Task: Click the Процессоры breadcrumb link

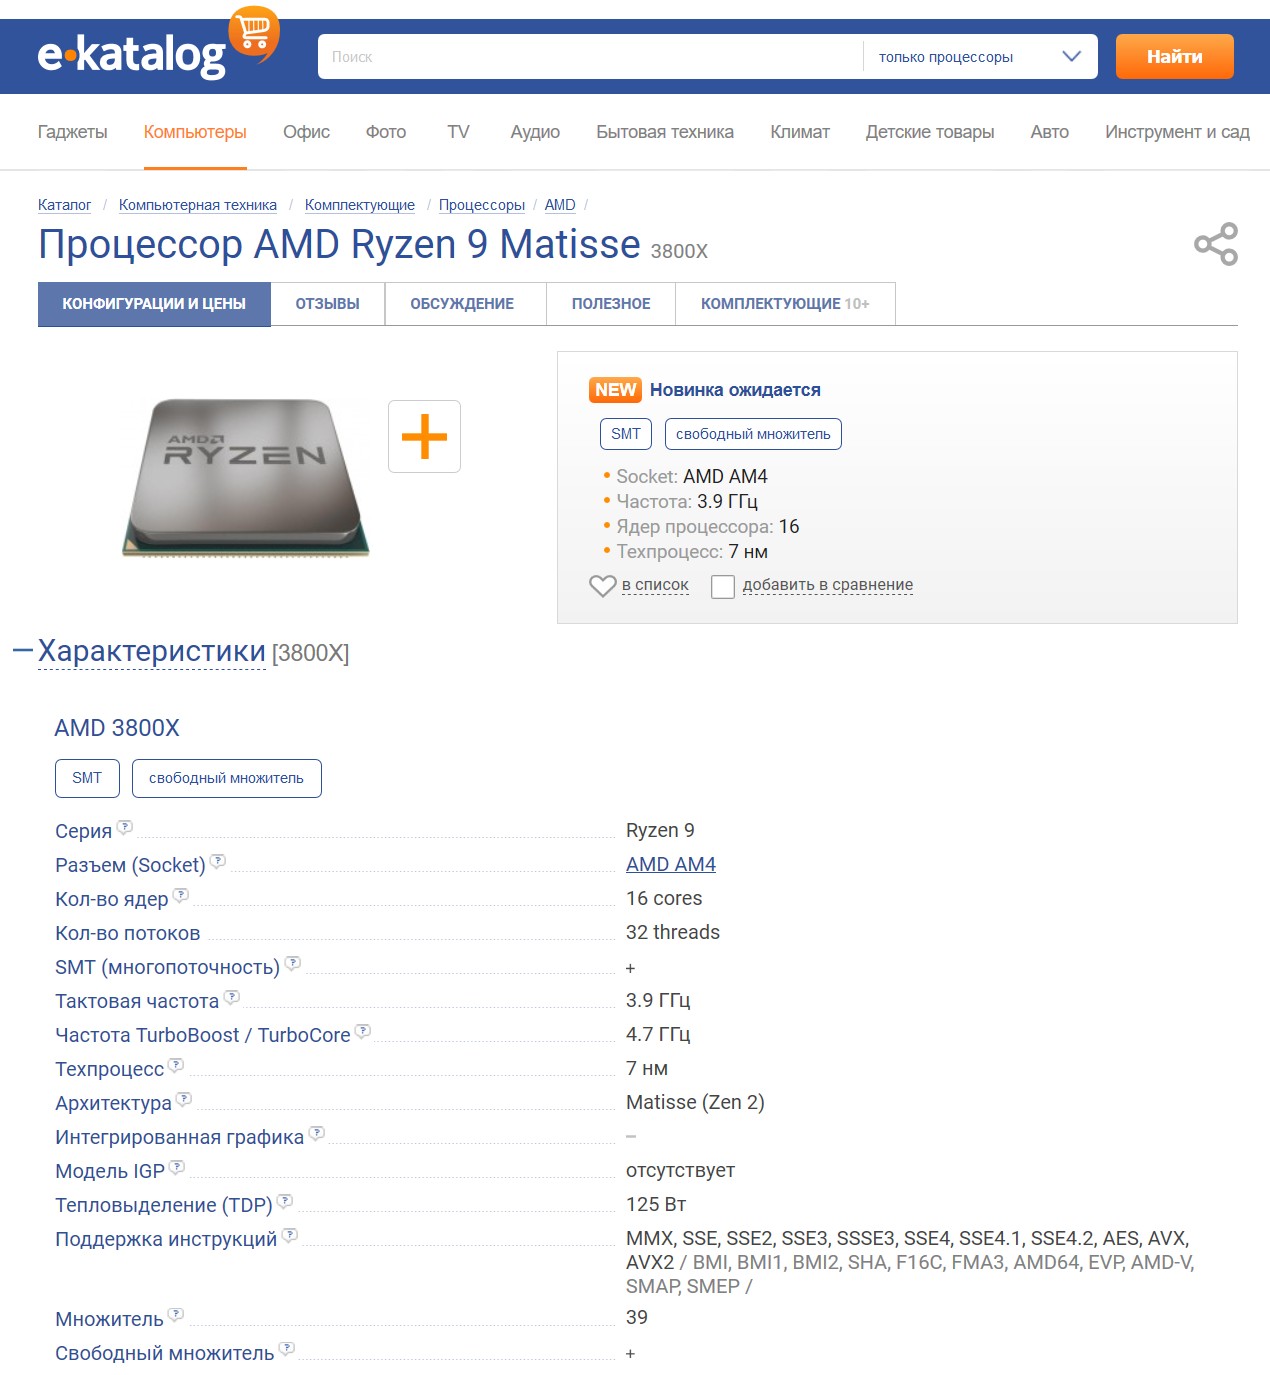Action: [x=482, y=205]
